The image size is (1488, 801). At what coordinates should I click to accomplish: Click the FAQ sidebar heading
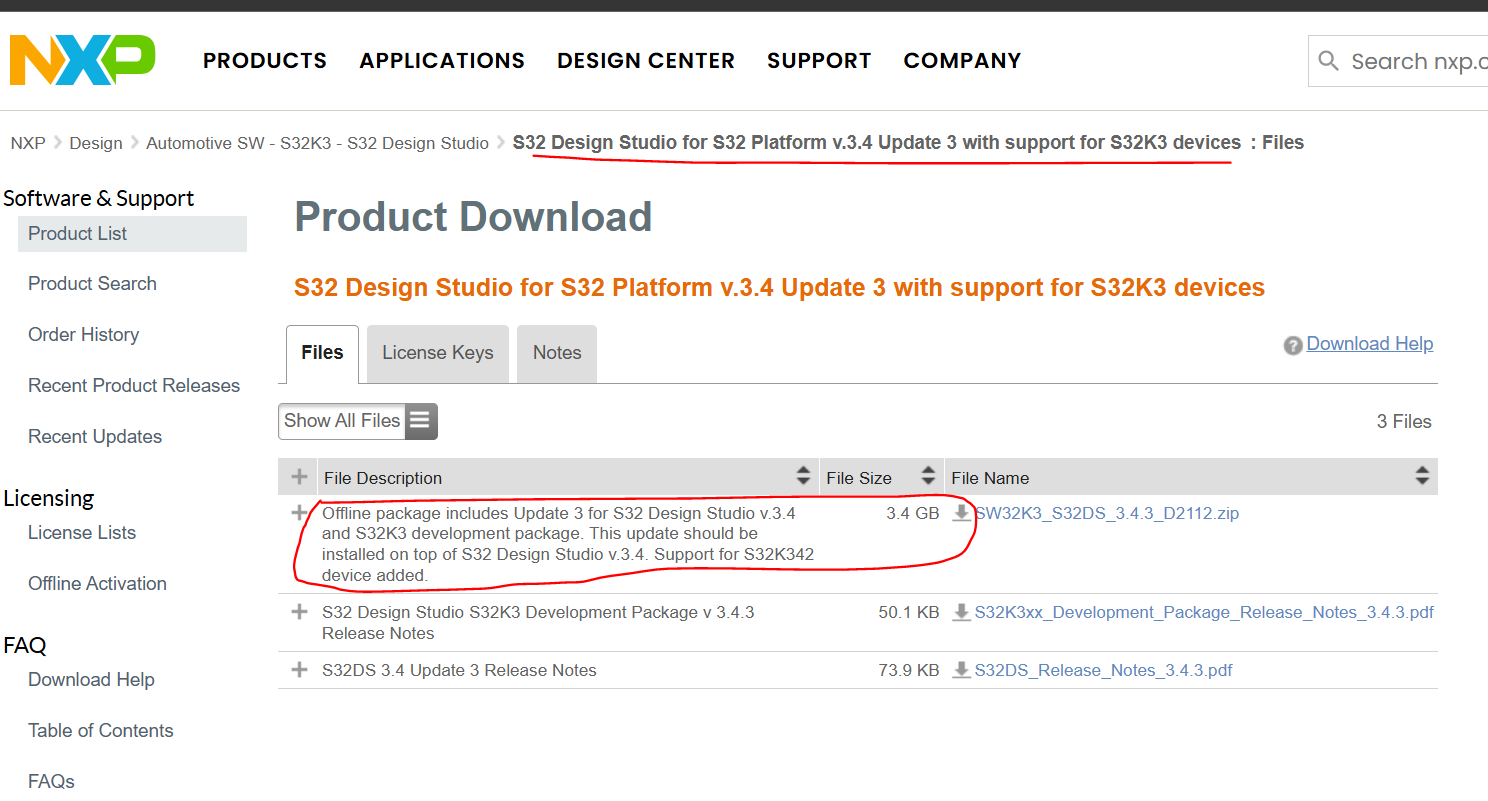pos(25,645)
